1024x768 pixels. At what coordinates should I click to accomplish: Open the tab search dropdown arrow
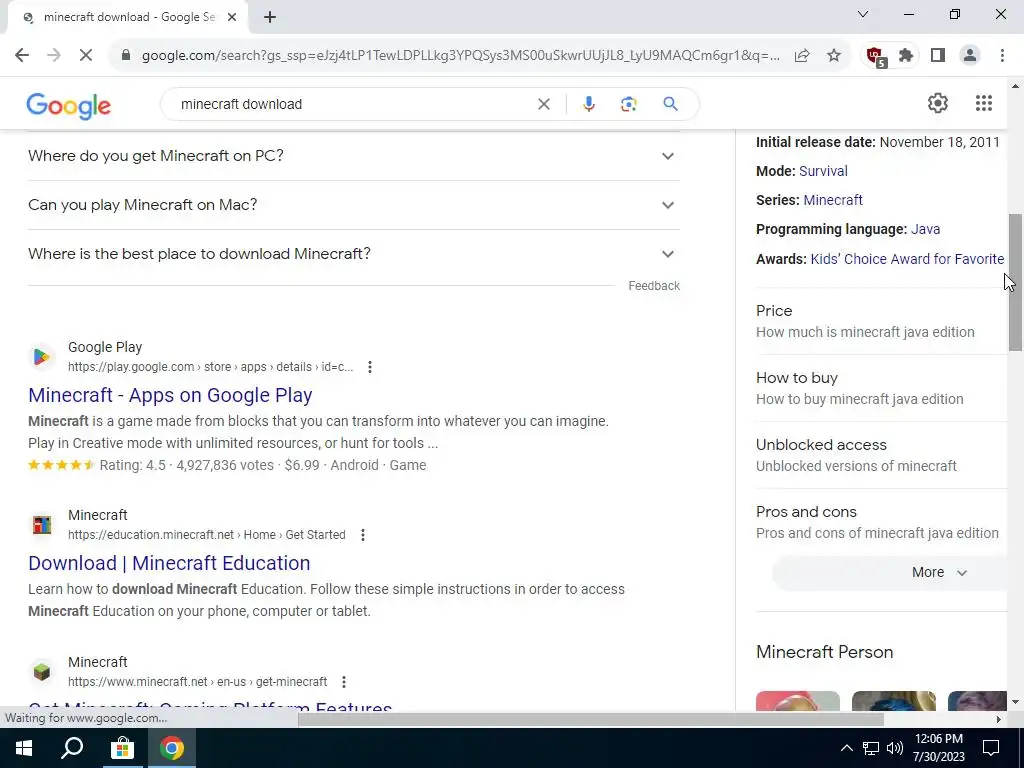coord(863,14)
